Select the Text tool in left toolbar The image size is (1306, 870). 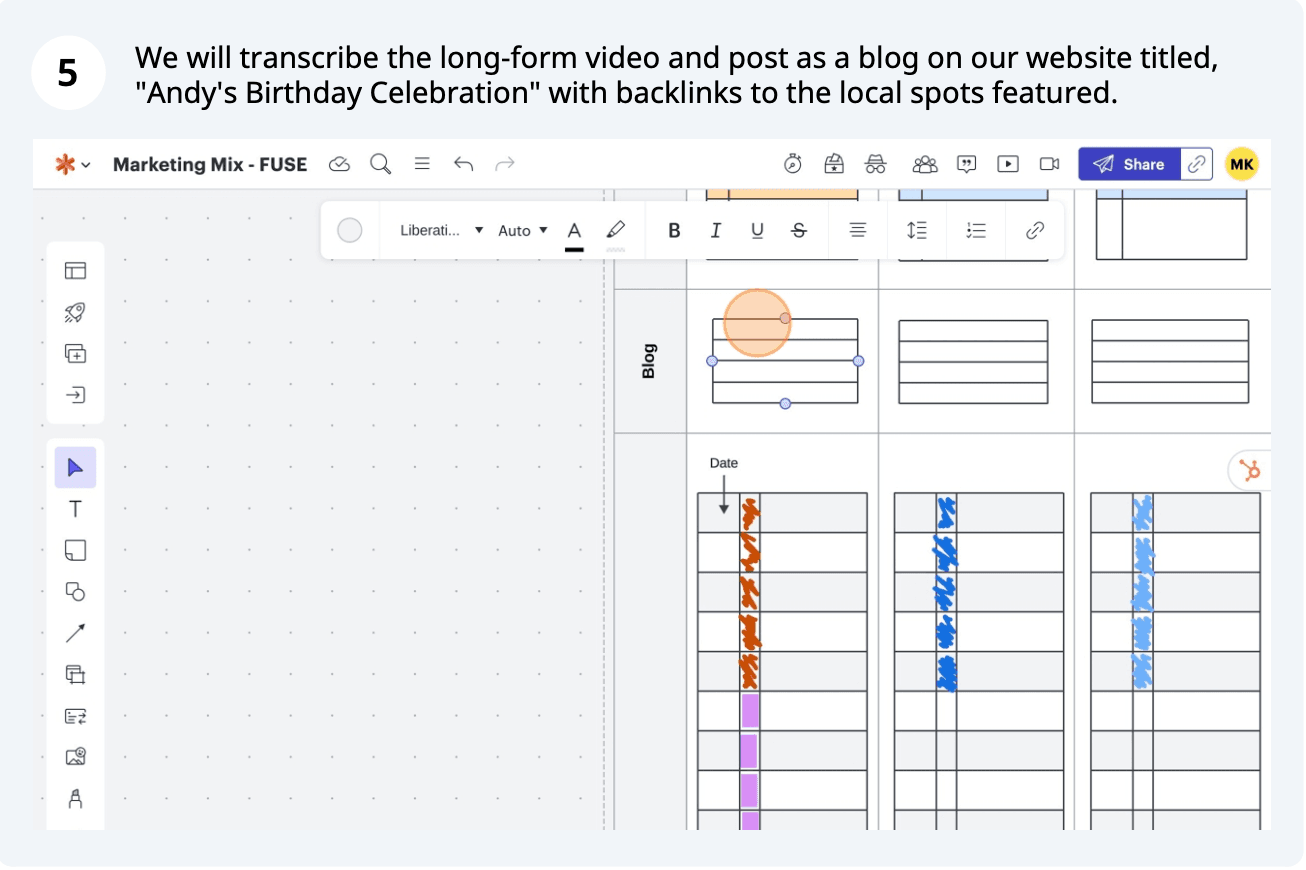point(75,509)
